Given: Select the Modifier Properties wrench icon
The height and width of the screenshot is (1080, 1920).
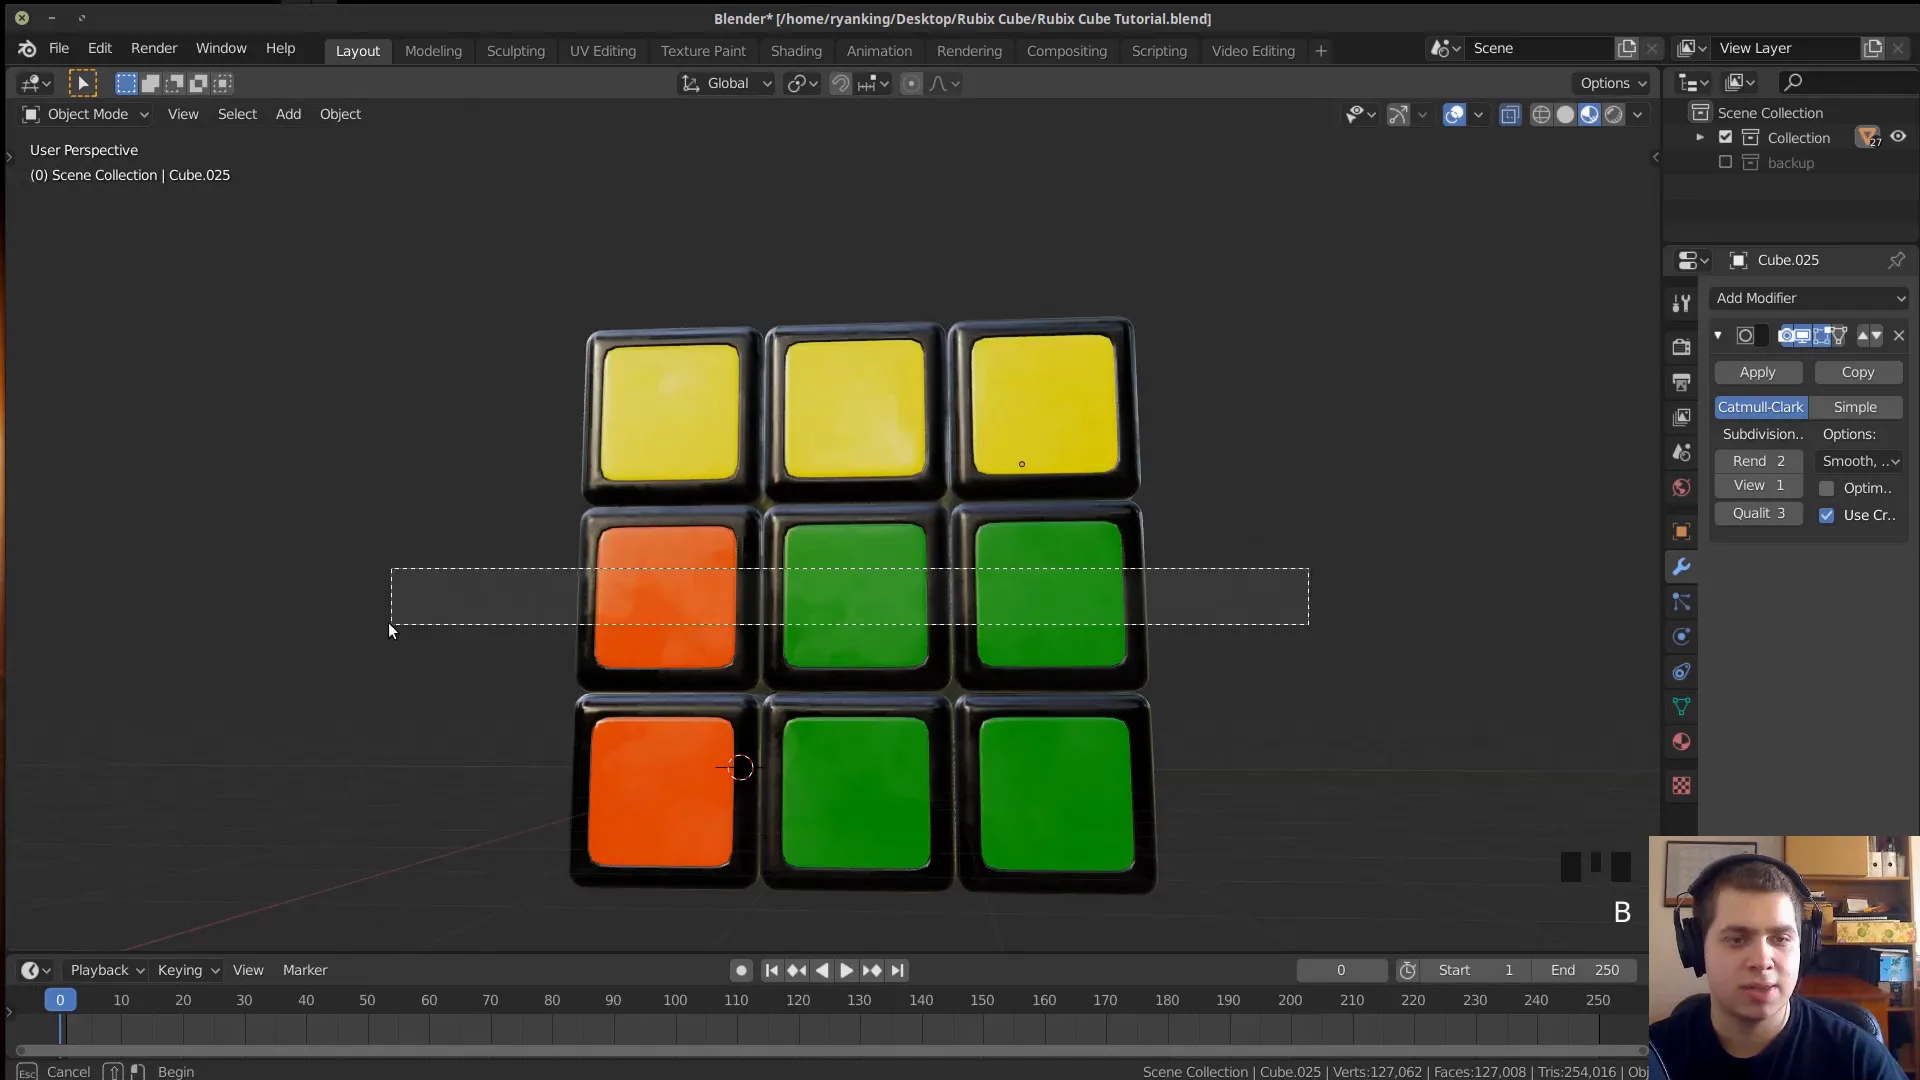Looking at the screenshot, I should [x=1682, y=567].
